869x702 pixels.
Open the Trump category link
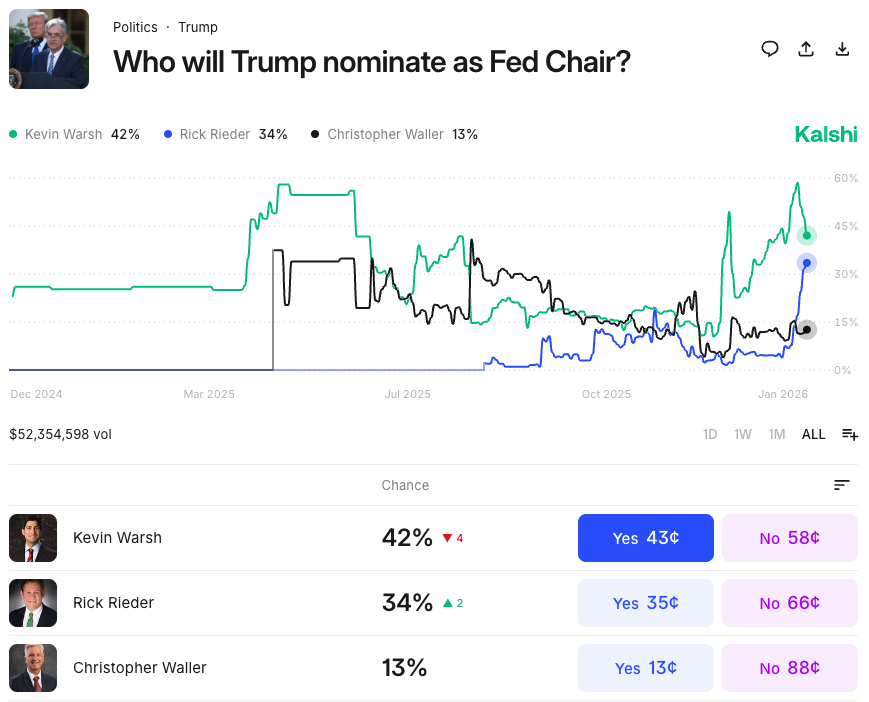(x=197, y=27)
